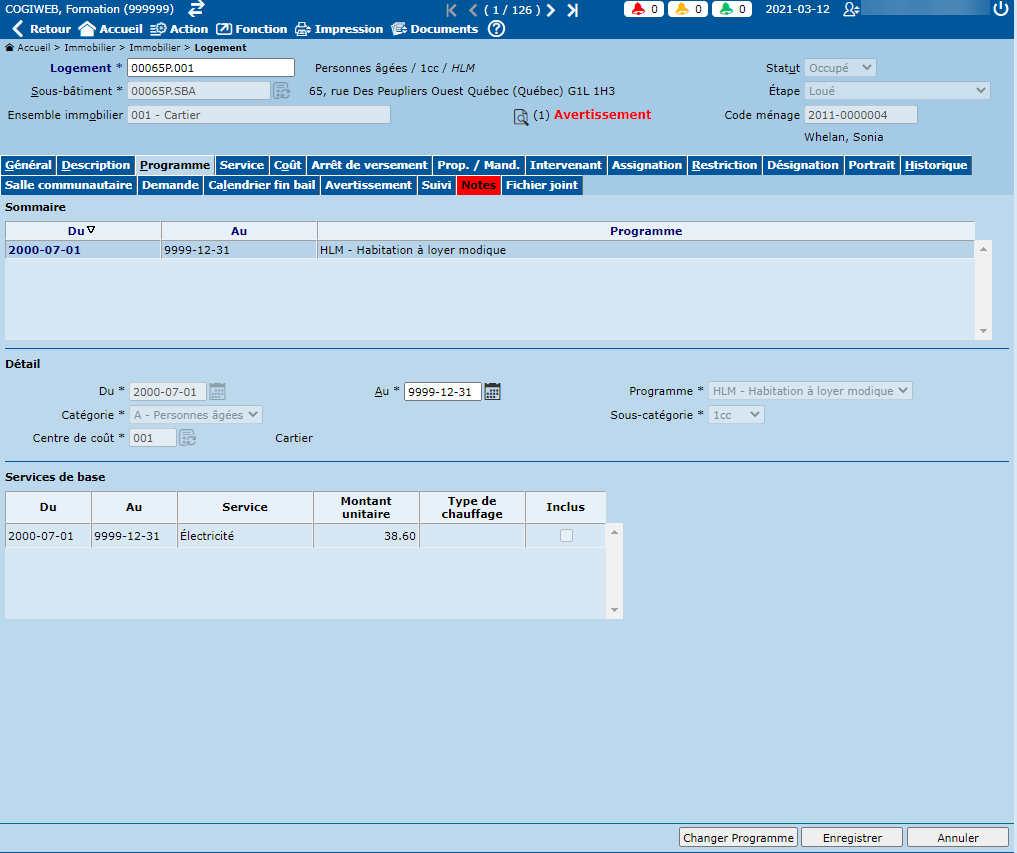Image resolution: width=1017 pixels, height=853 pixels.
Task: Go to the next record arrow
Action: click(x=551, y=10)
